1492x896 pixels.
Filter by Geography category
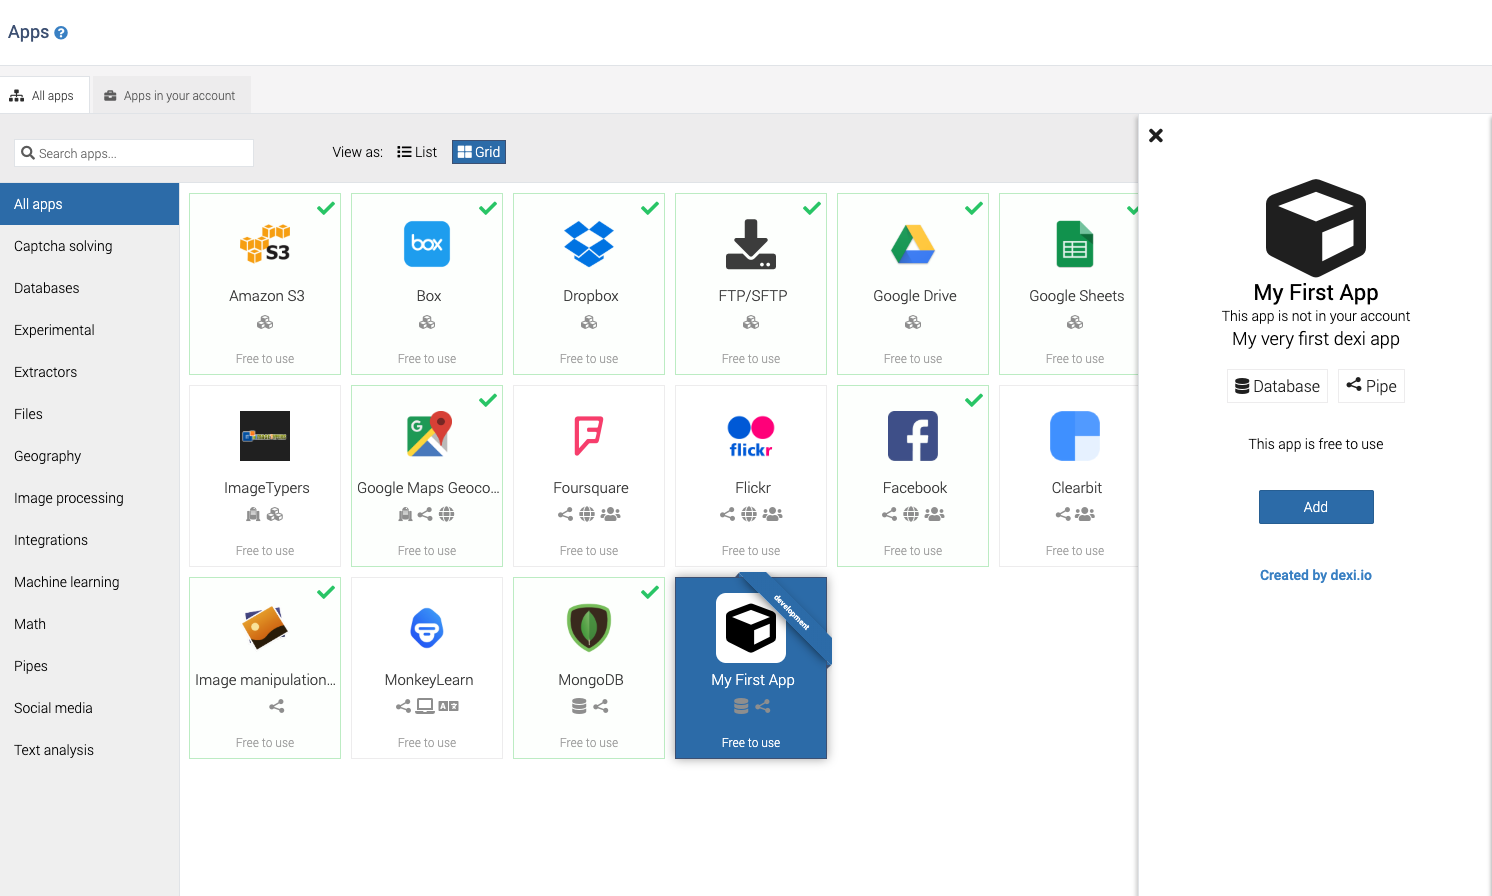(90, 456)
